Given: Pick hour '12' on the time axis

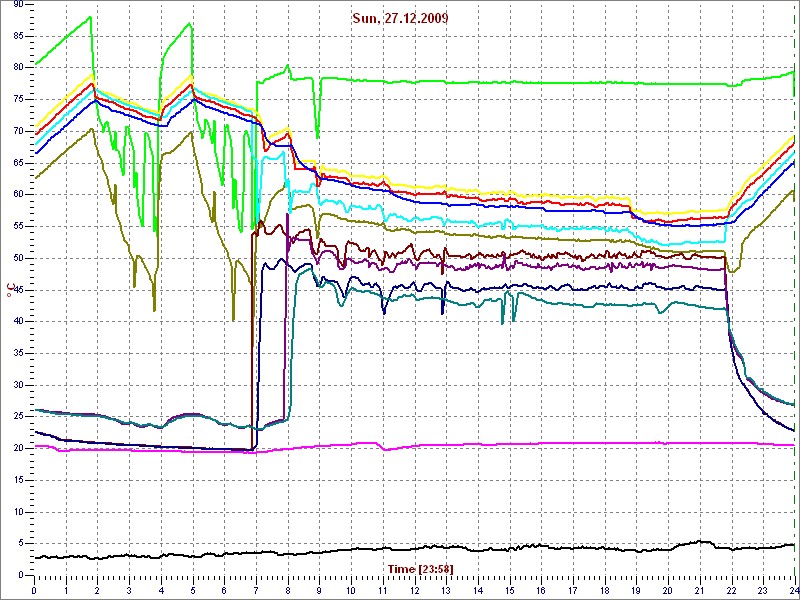Looking at the screenshot, I should pyautogui.click(x=414, y=590).
